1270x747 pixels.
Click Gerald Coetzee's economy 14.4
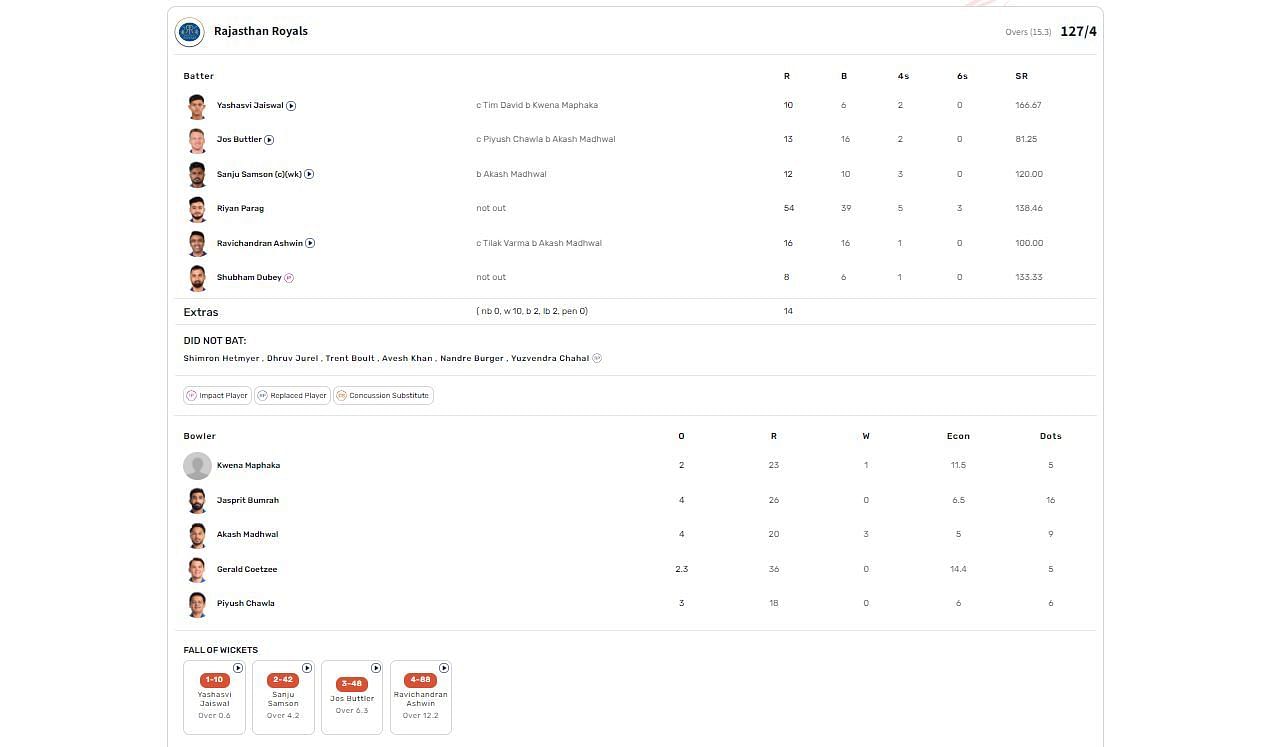pyautogui.click(x=958, y=569)
